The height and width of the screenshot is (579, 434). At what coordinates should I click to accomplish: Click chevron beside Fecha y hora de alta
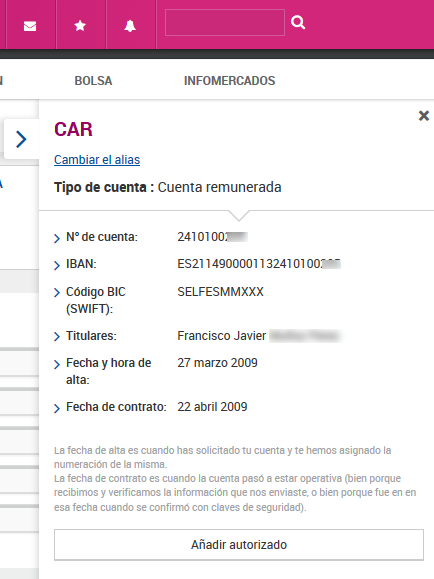[57, 364]
